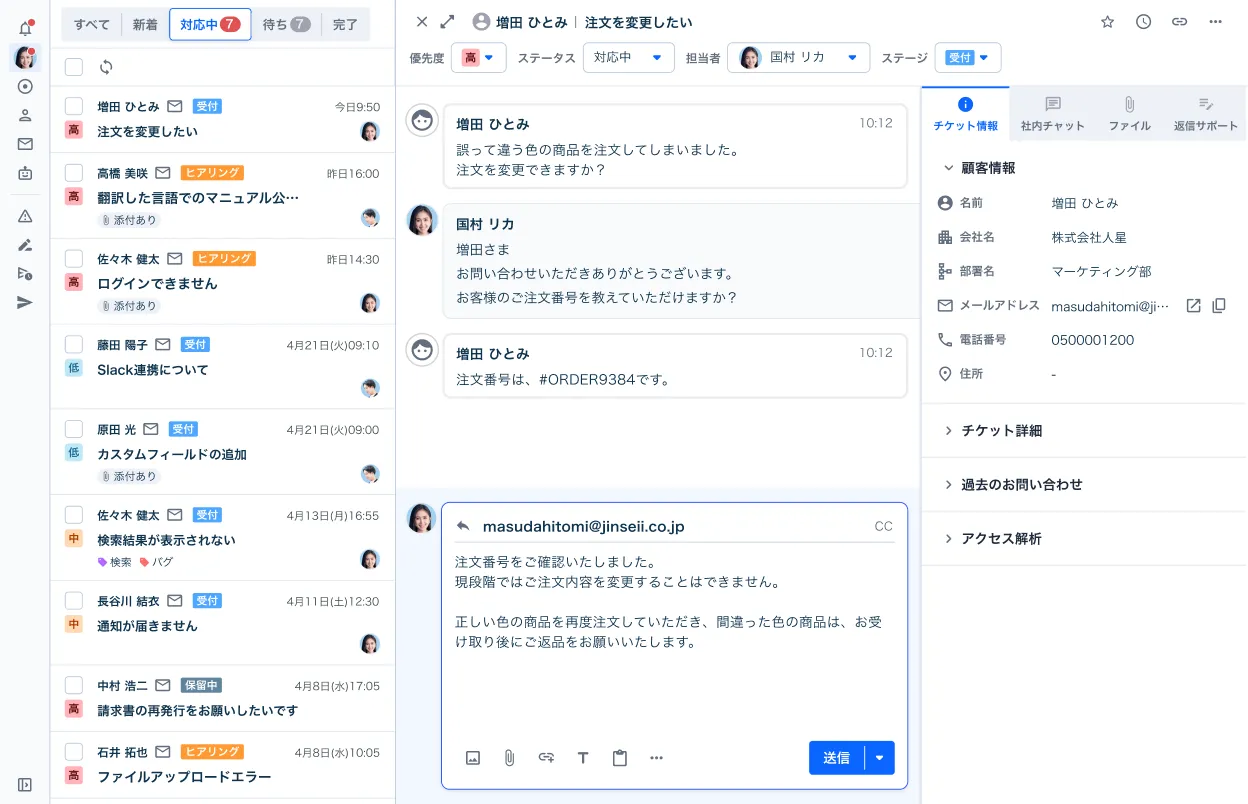Toggle the select-all tickets checkbox
Screen dimensions: 1248x804
point(74,67)
